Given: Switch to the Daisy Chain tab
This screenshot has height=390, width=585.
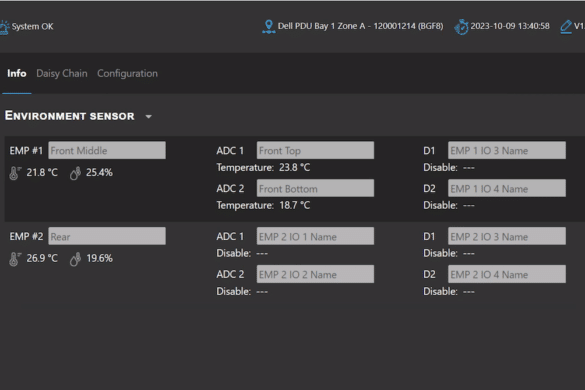Looking at the screenshot, I should point(62,73).
